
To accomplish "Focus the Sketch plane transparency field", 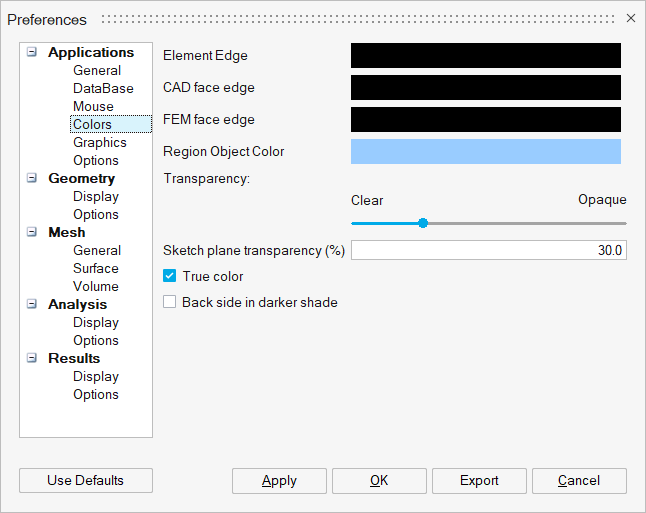I will (489, 250).
